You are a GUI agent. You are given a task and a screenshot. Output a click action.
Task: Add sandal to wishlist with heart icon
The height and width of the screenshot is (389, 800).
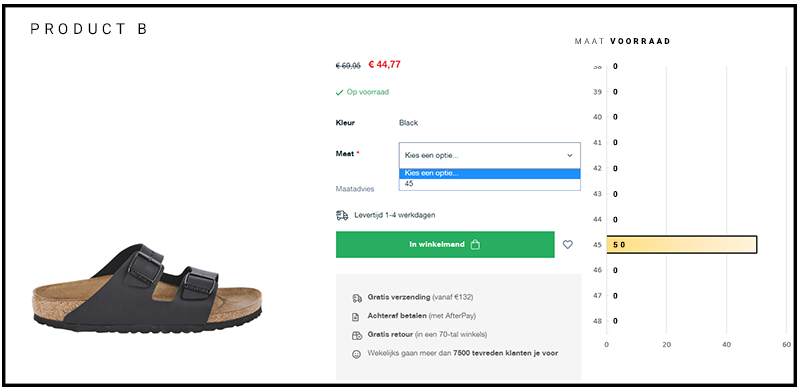[567, 245]
